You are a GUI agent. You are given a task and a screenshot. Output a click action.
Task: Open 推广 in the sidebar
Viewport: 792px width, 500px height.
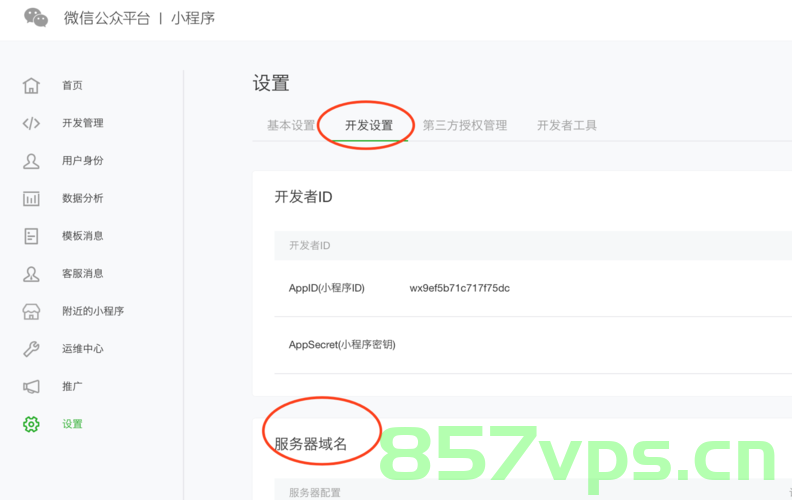pos(72,386)
